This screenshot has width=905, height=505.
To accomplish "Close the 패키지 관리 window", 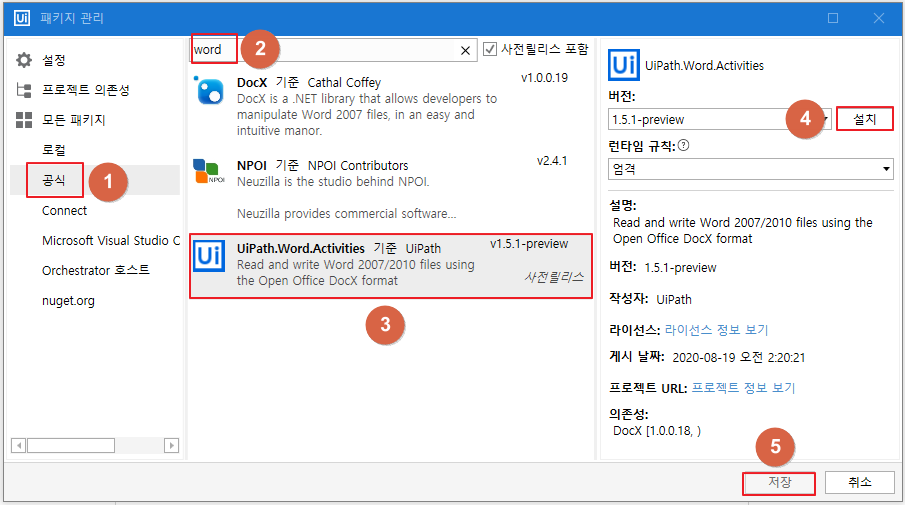I will click(x=878, y=18).
